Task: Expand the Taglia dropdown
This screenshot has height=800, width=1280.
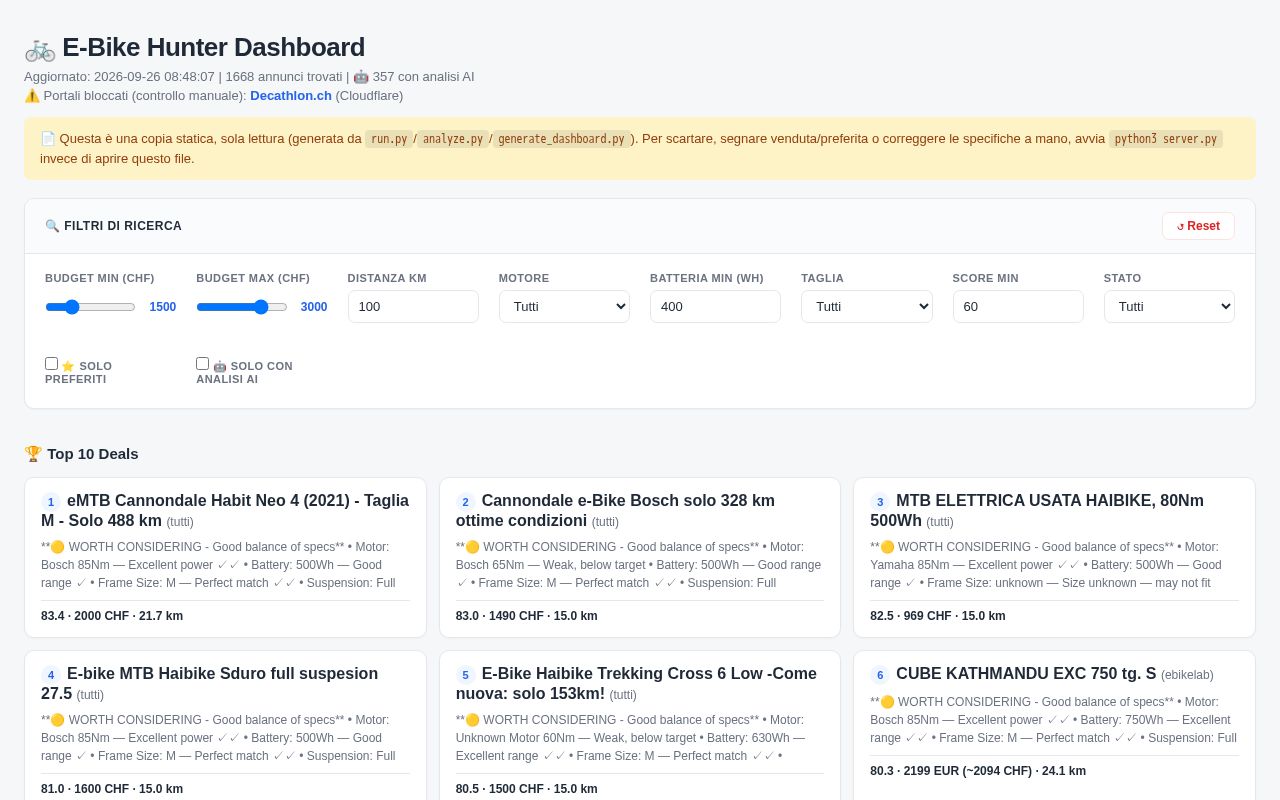Action: click(x=866, y=306)
